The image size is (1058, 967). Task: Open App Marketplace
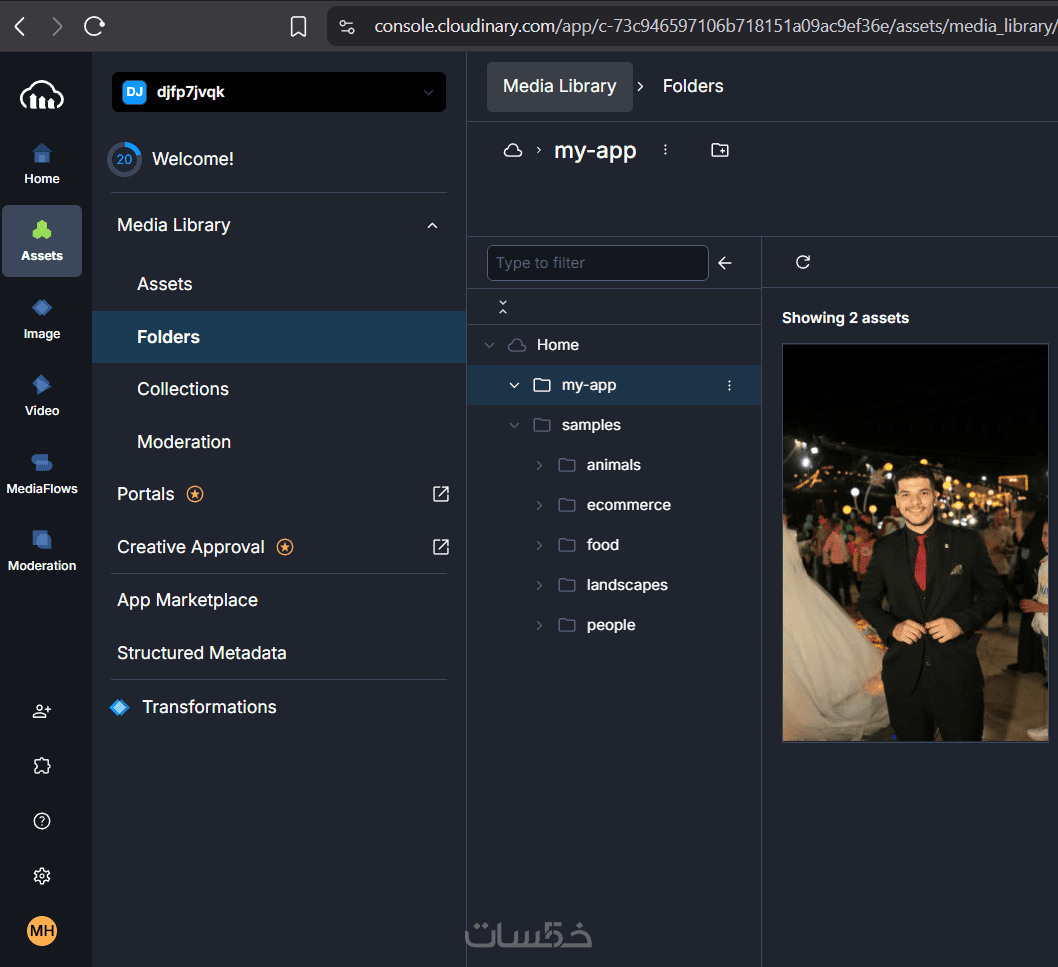[188, 600]
